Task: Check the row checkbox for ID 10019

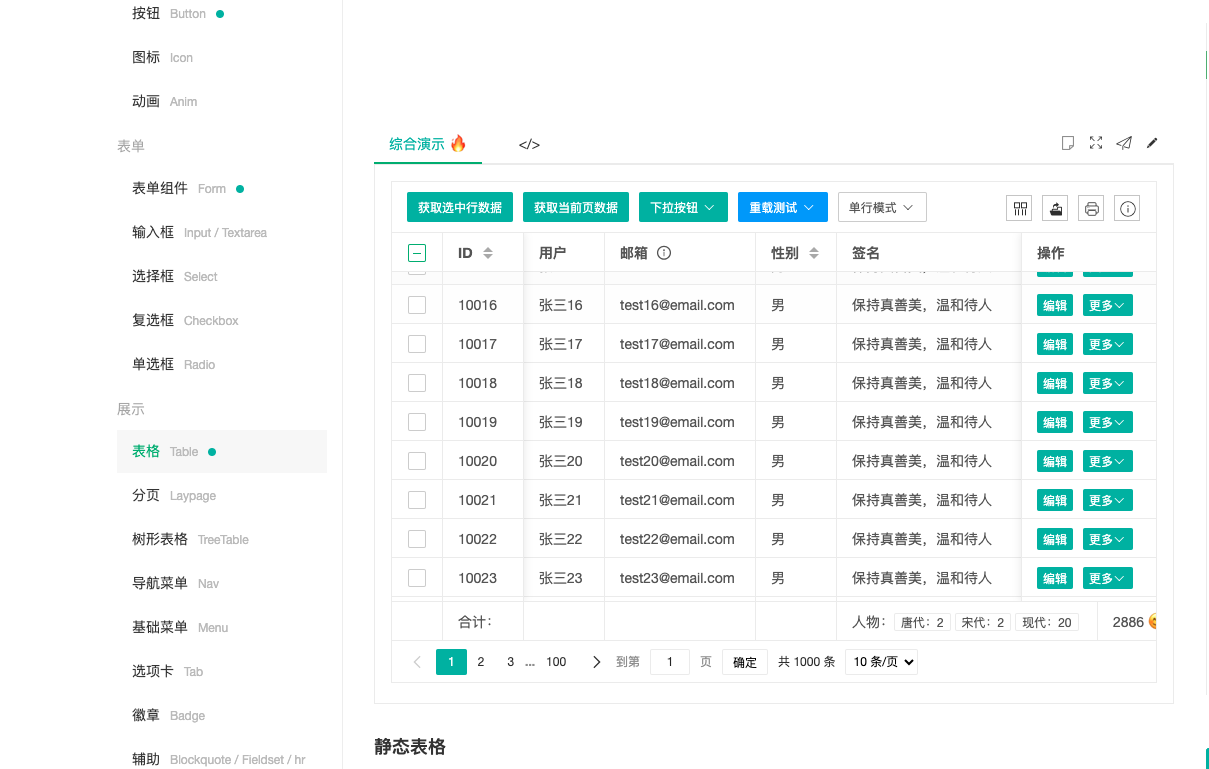Action: (417, 422)
